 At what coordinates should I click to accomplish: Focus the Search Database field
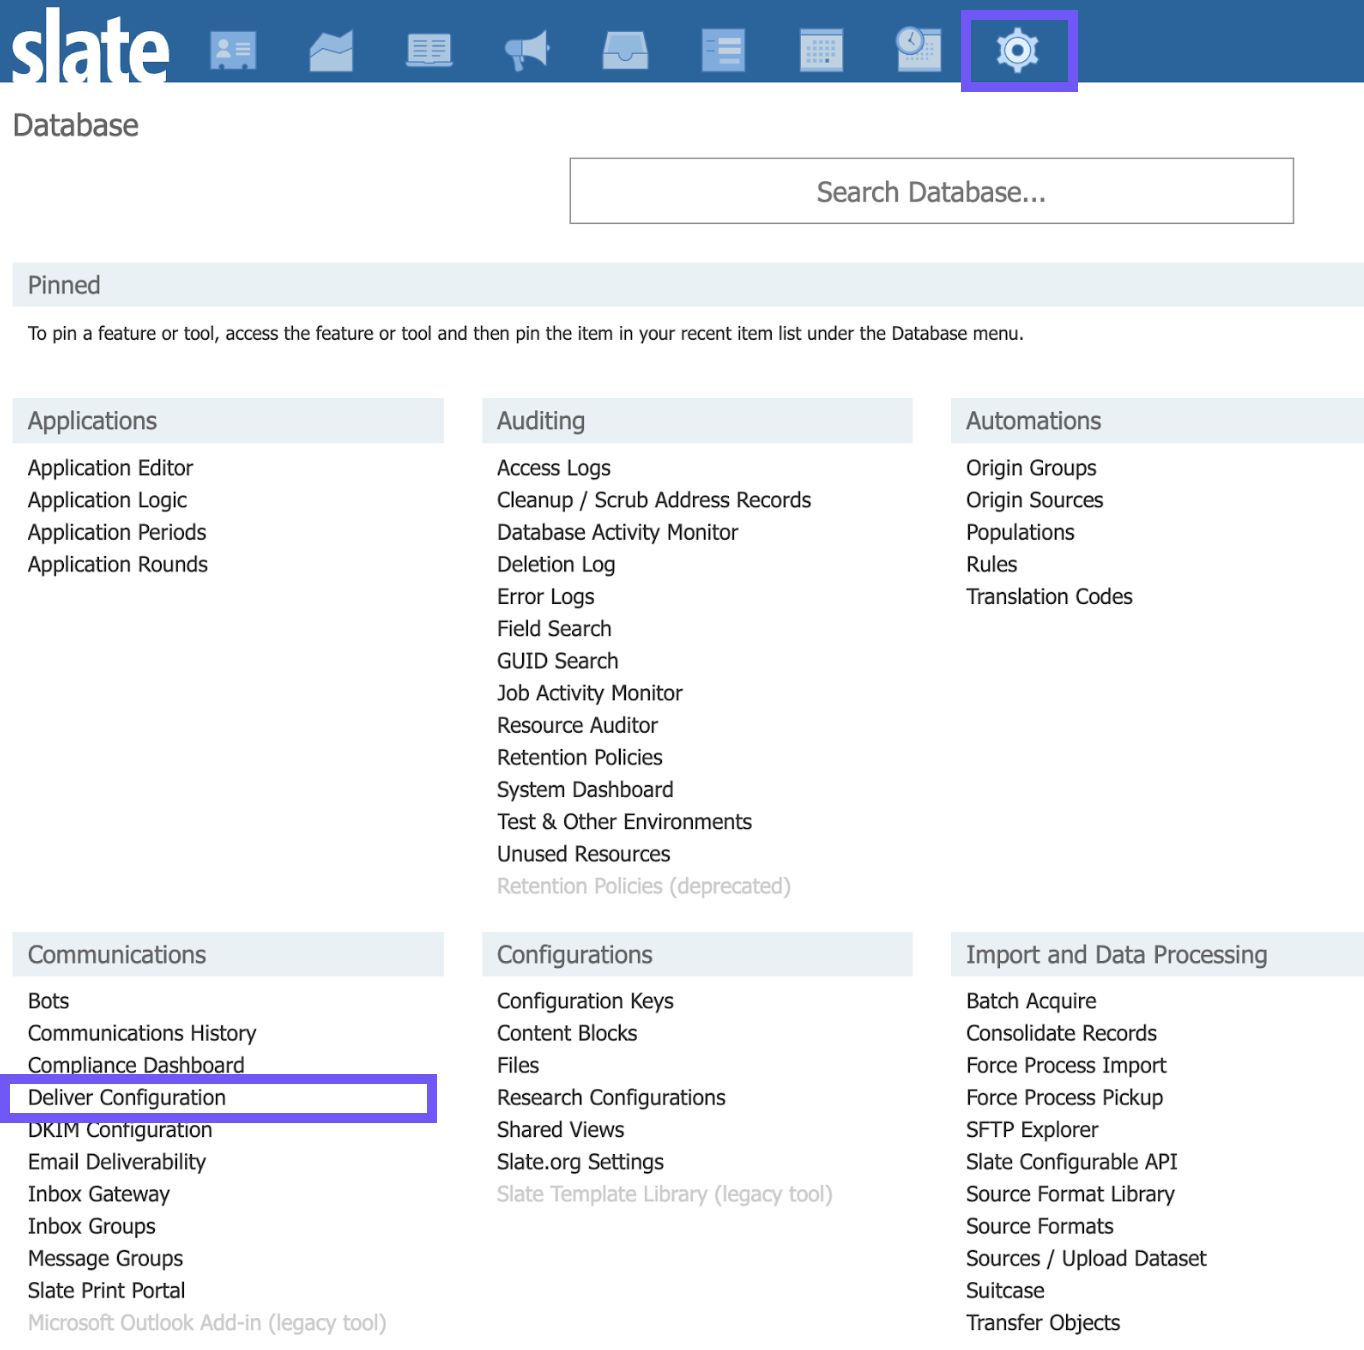pos(931,191)
